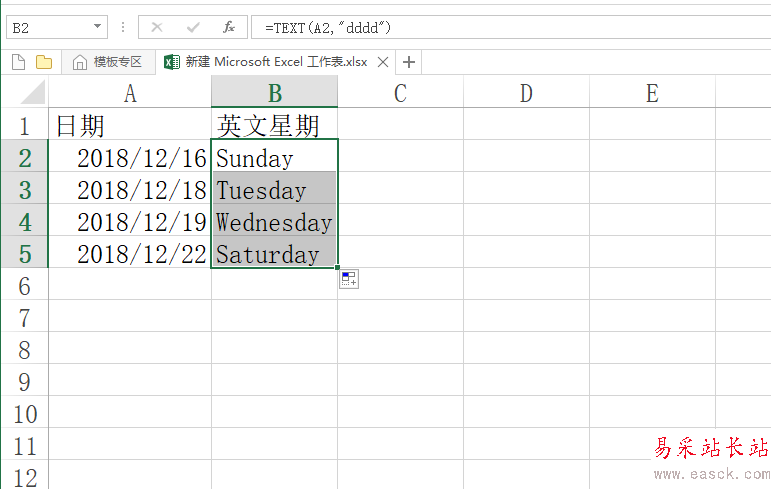Cancel the formula bar entry

(x=157, y=27)
